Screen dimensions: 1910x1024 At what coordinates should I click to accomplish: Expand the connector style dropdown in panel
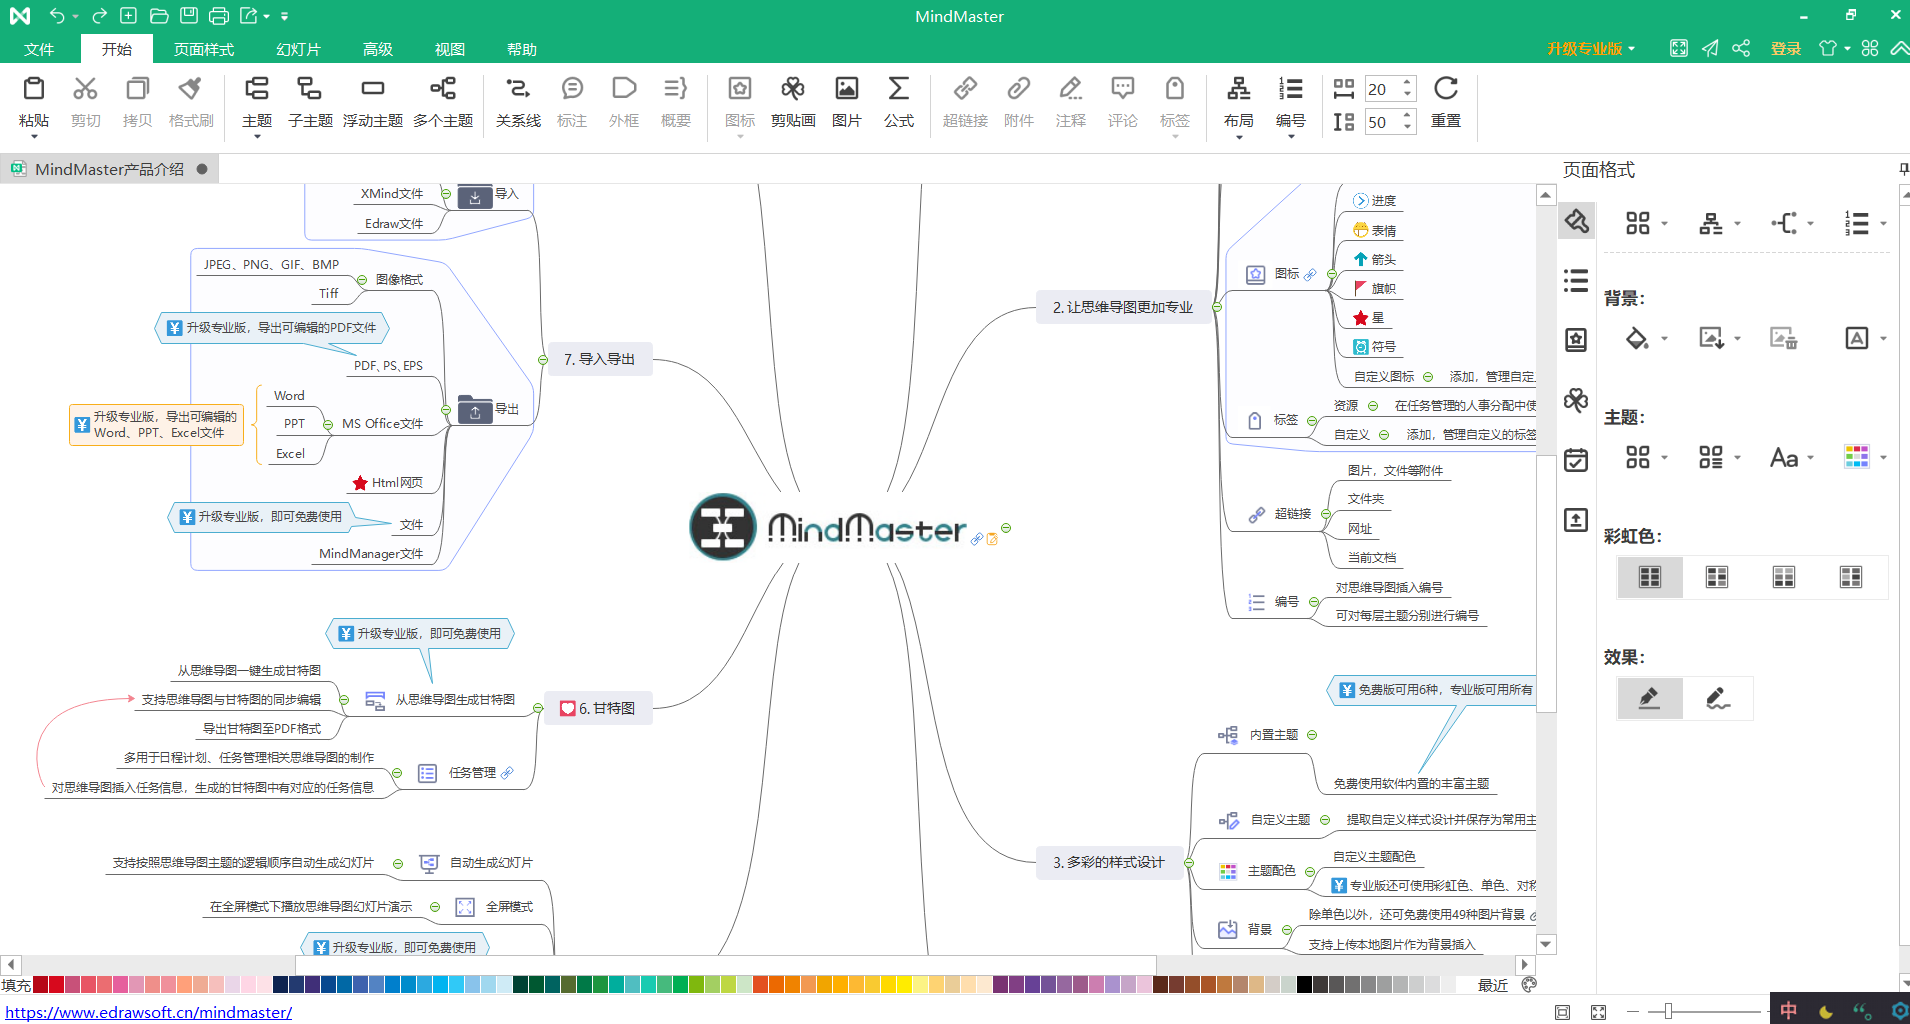[x=1810, y=224]
